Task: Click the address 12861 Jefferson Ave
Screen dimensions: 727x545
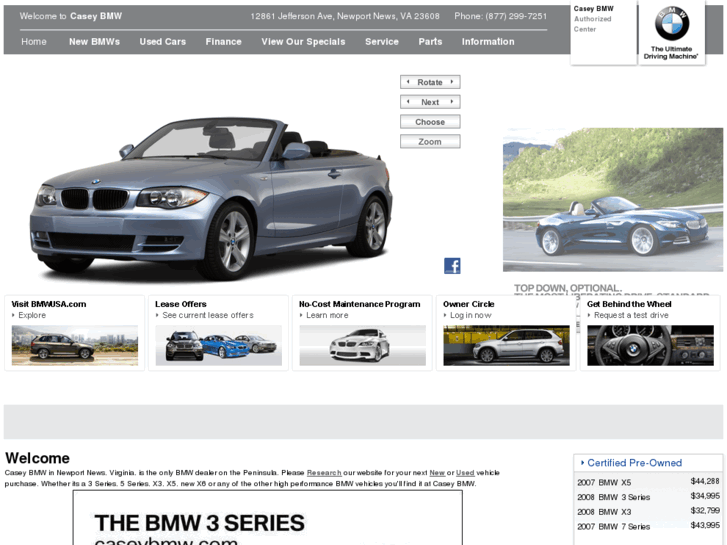Action: [x=345, y=16]
